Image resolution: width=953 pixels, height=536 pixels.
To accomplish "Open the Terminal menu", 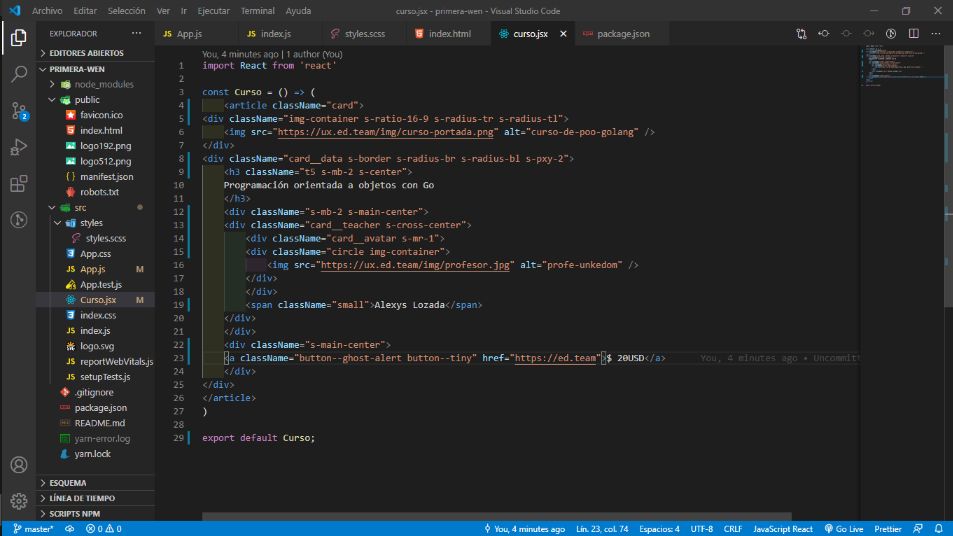I will tap(258, 11).
